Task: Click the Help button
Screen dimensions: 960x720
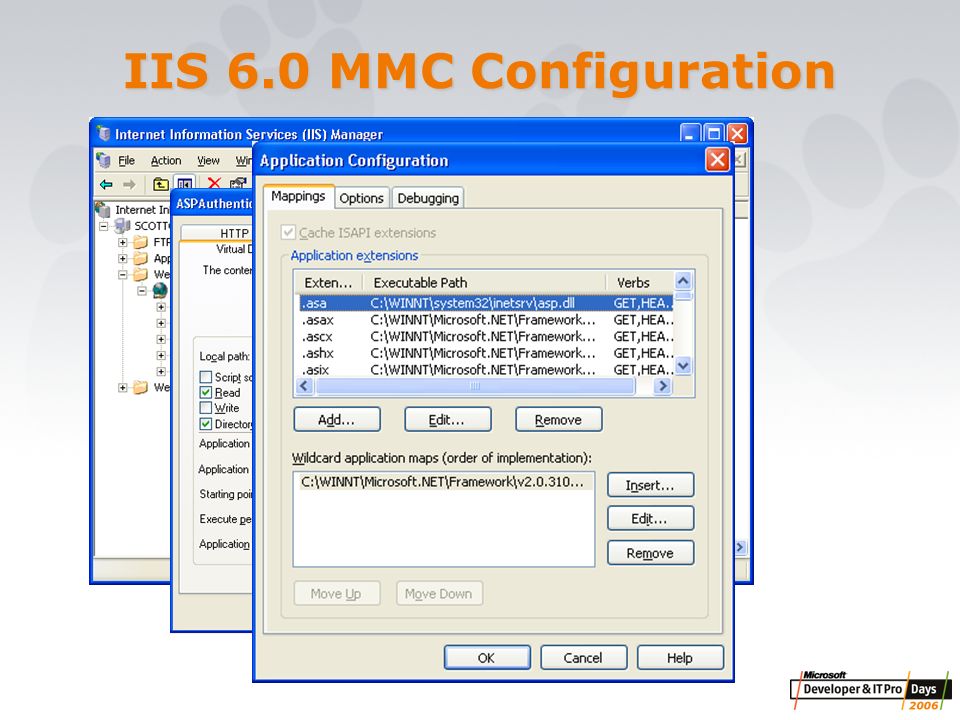Action: (x=680, y=658)
